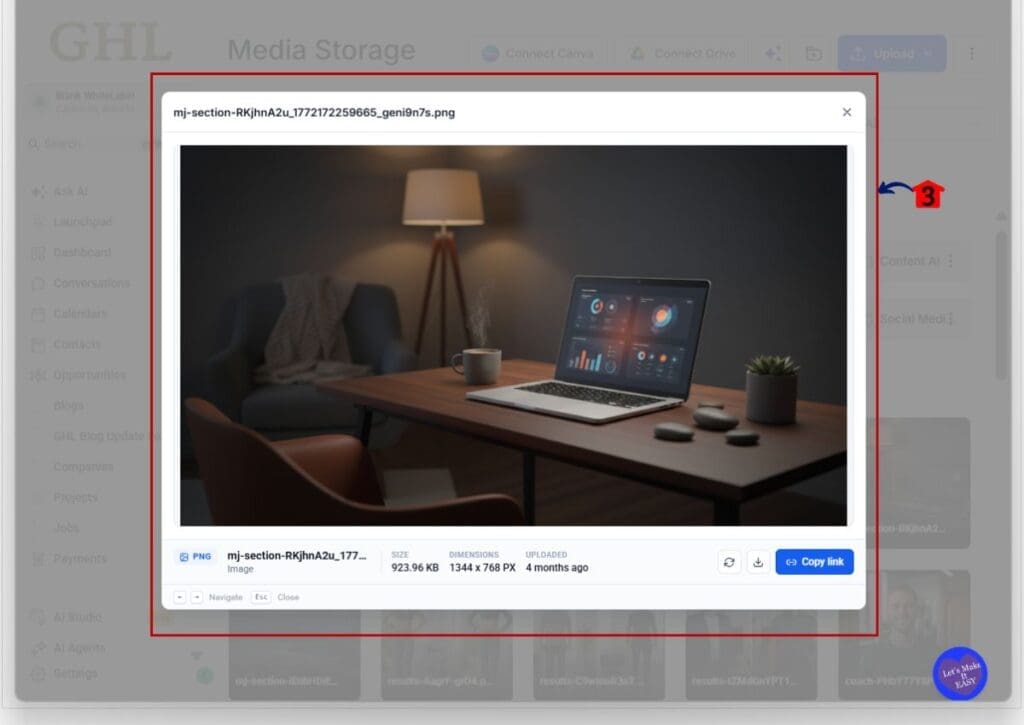
Task: Open the Let's Make It EASY chat widget
Action: (x=959, y=673)
